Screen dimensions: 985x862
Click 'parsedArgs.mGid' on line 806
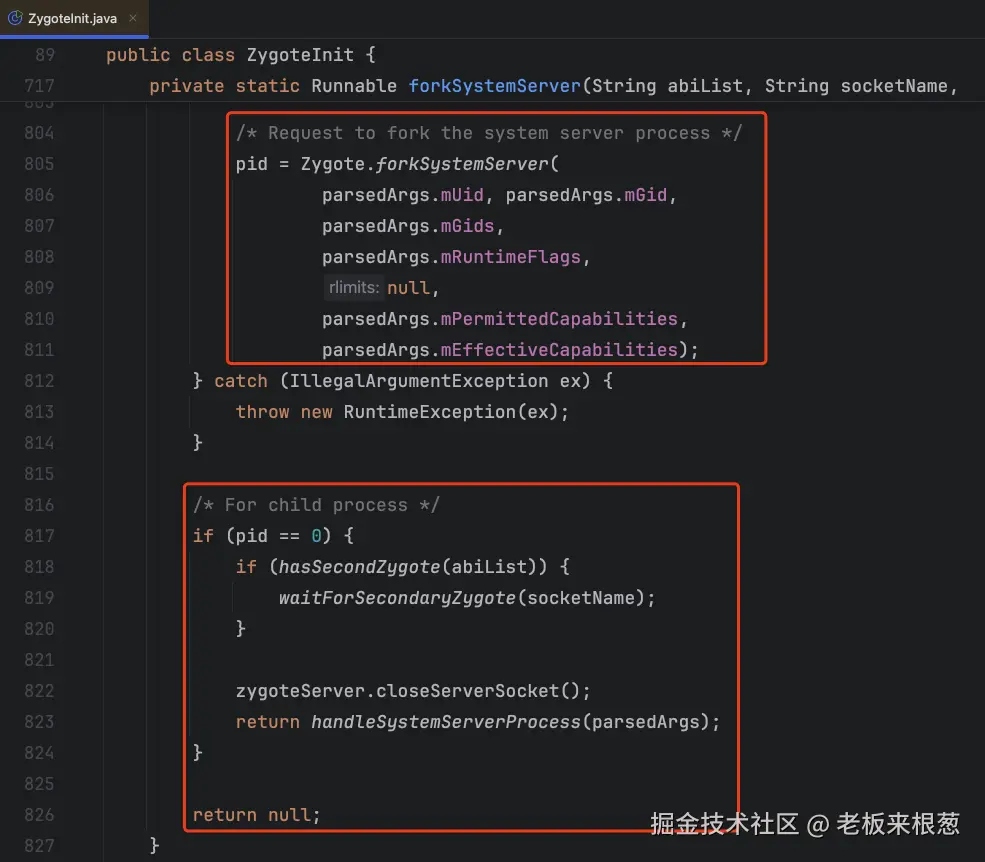pyautogui.click(x=587, y=195)
